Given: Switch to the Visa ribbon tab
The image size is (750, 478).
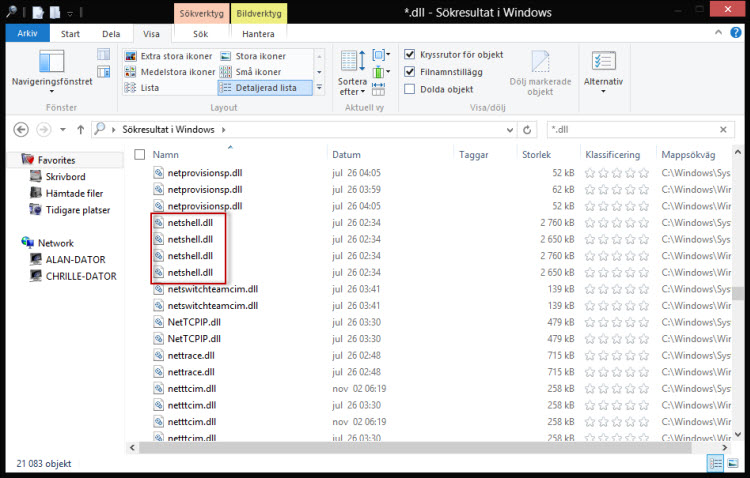Looking at the screenshot, I should (x=151, y=34).
